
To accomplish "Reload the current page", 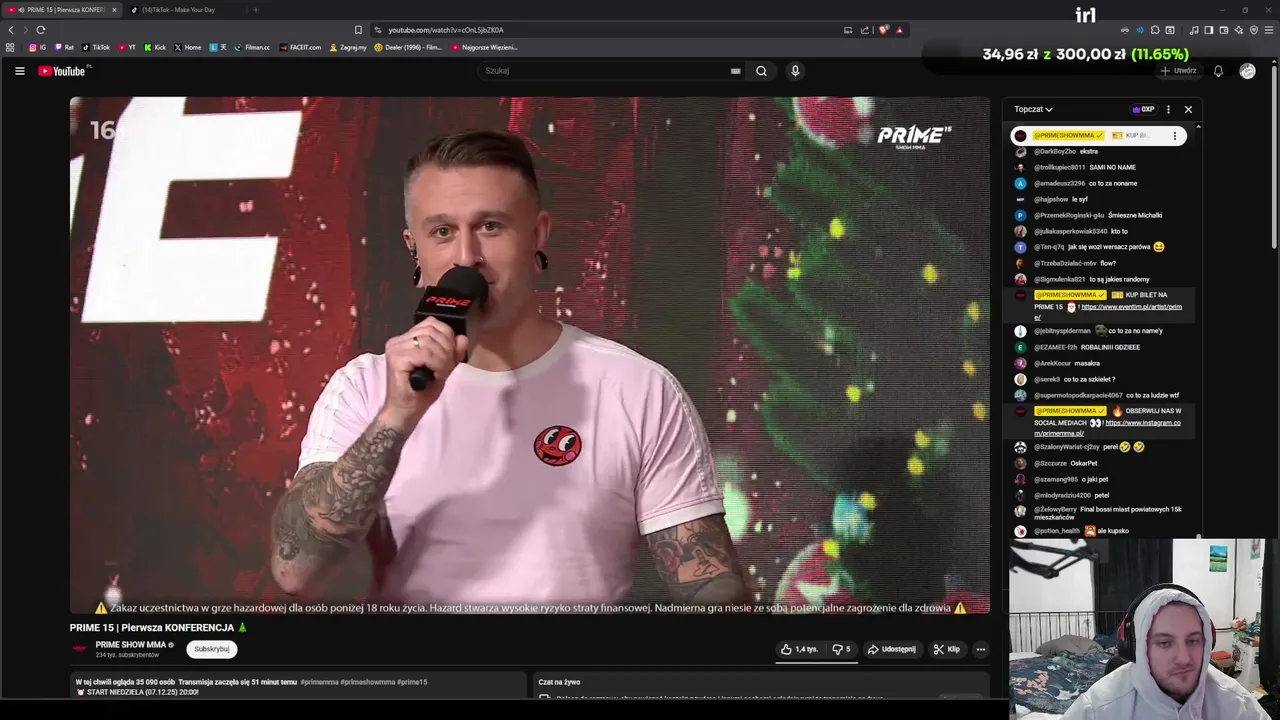I will (41, 30).
